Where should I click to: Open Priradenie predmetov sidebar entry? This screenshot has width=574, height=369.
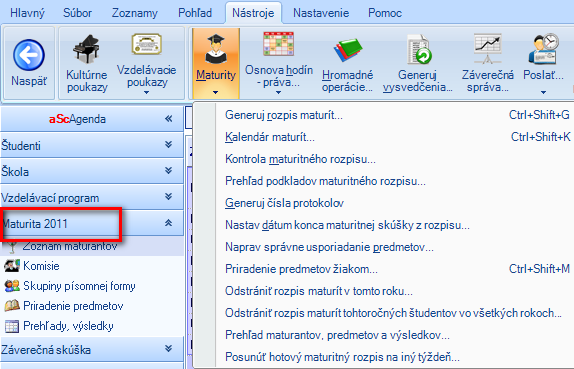[73, 306]
